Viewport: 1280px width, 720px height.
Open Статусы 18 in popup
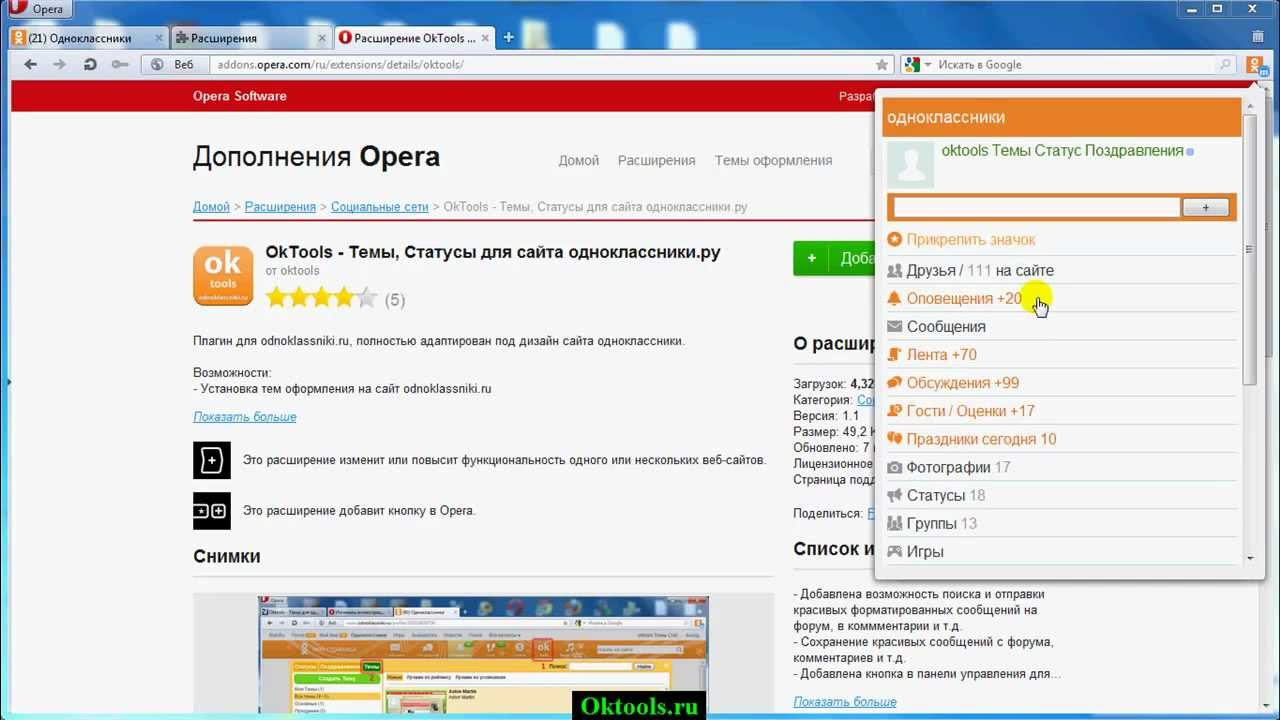pyautogui.click(x=945, y=495)
